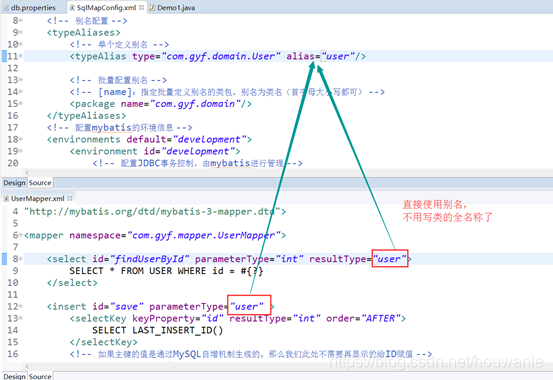Image resolution: width=553 pixels, height=380 pixels.
Task: Click the </selectKey> closing tag
Action: click(x=103, y=342)
